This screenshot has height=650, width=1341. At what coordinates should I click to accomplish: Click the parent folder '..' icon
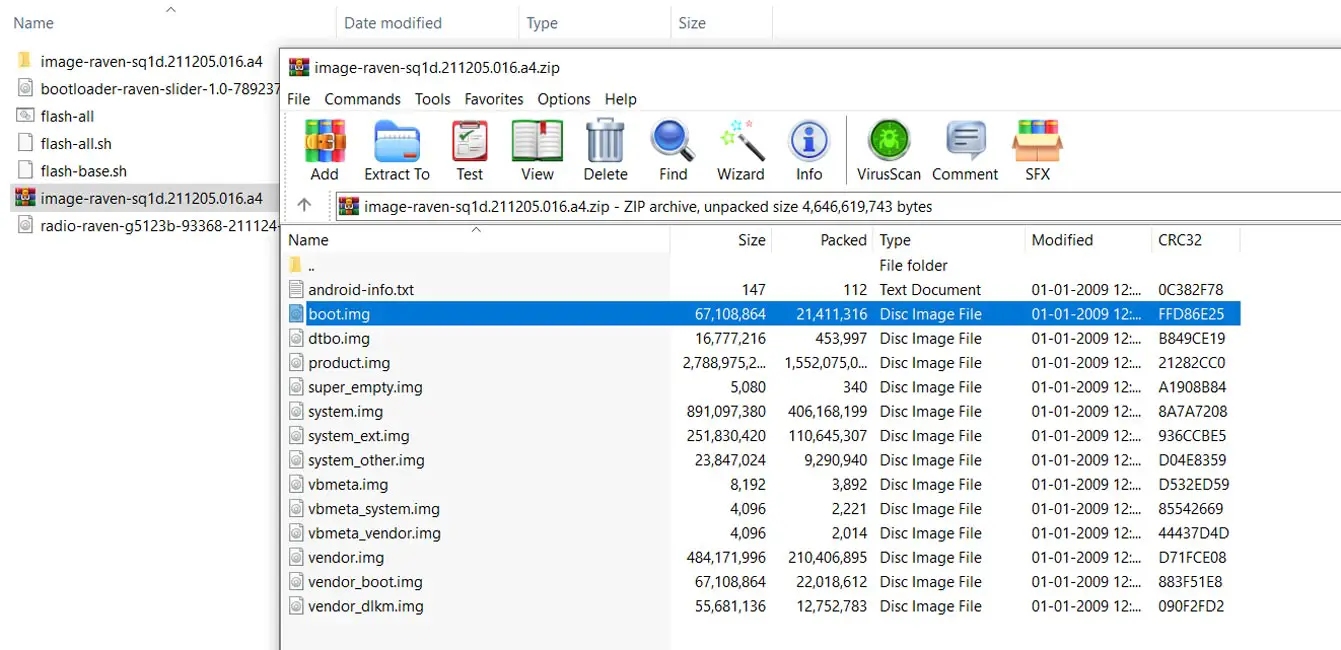click(295, 265)
